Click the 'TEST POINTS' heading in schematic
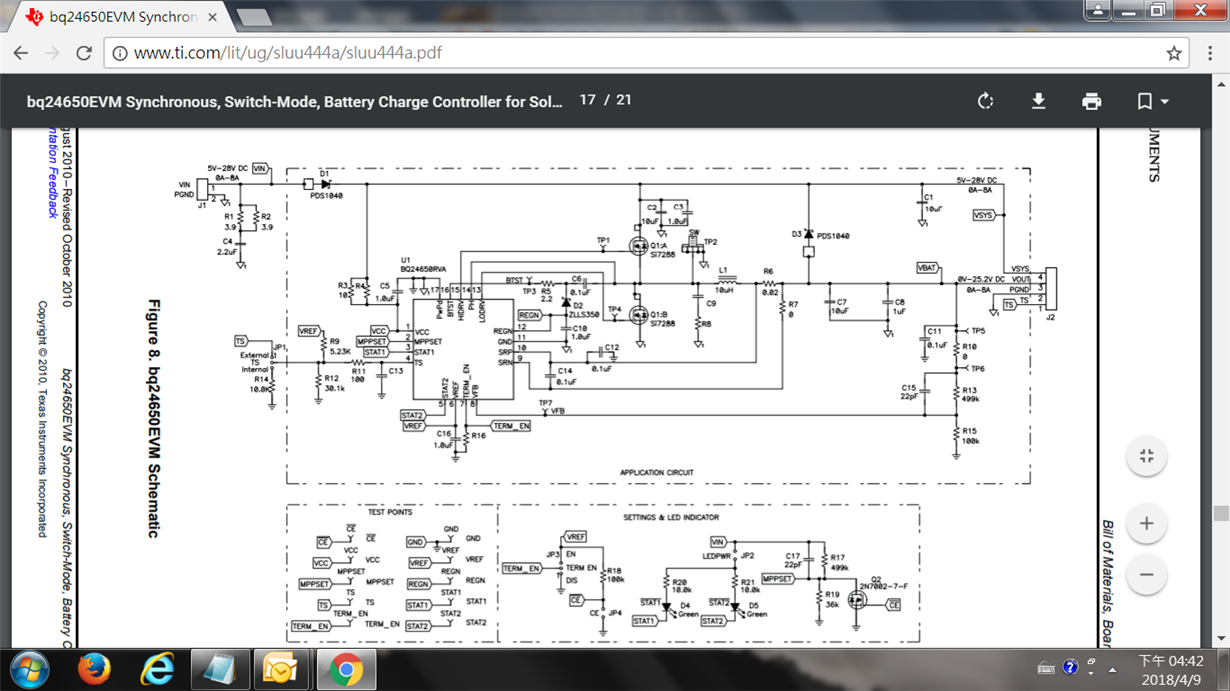The image size is (1230, 691). point(390,512)
